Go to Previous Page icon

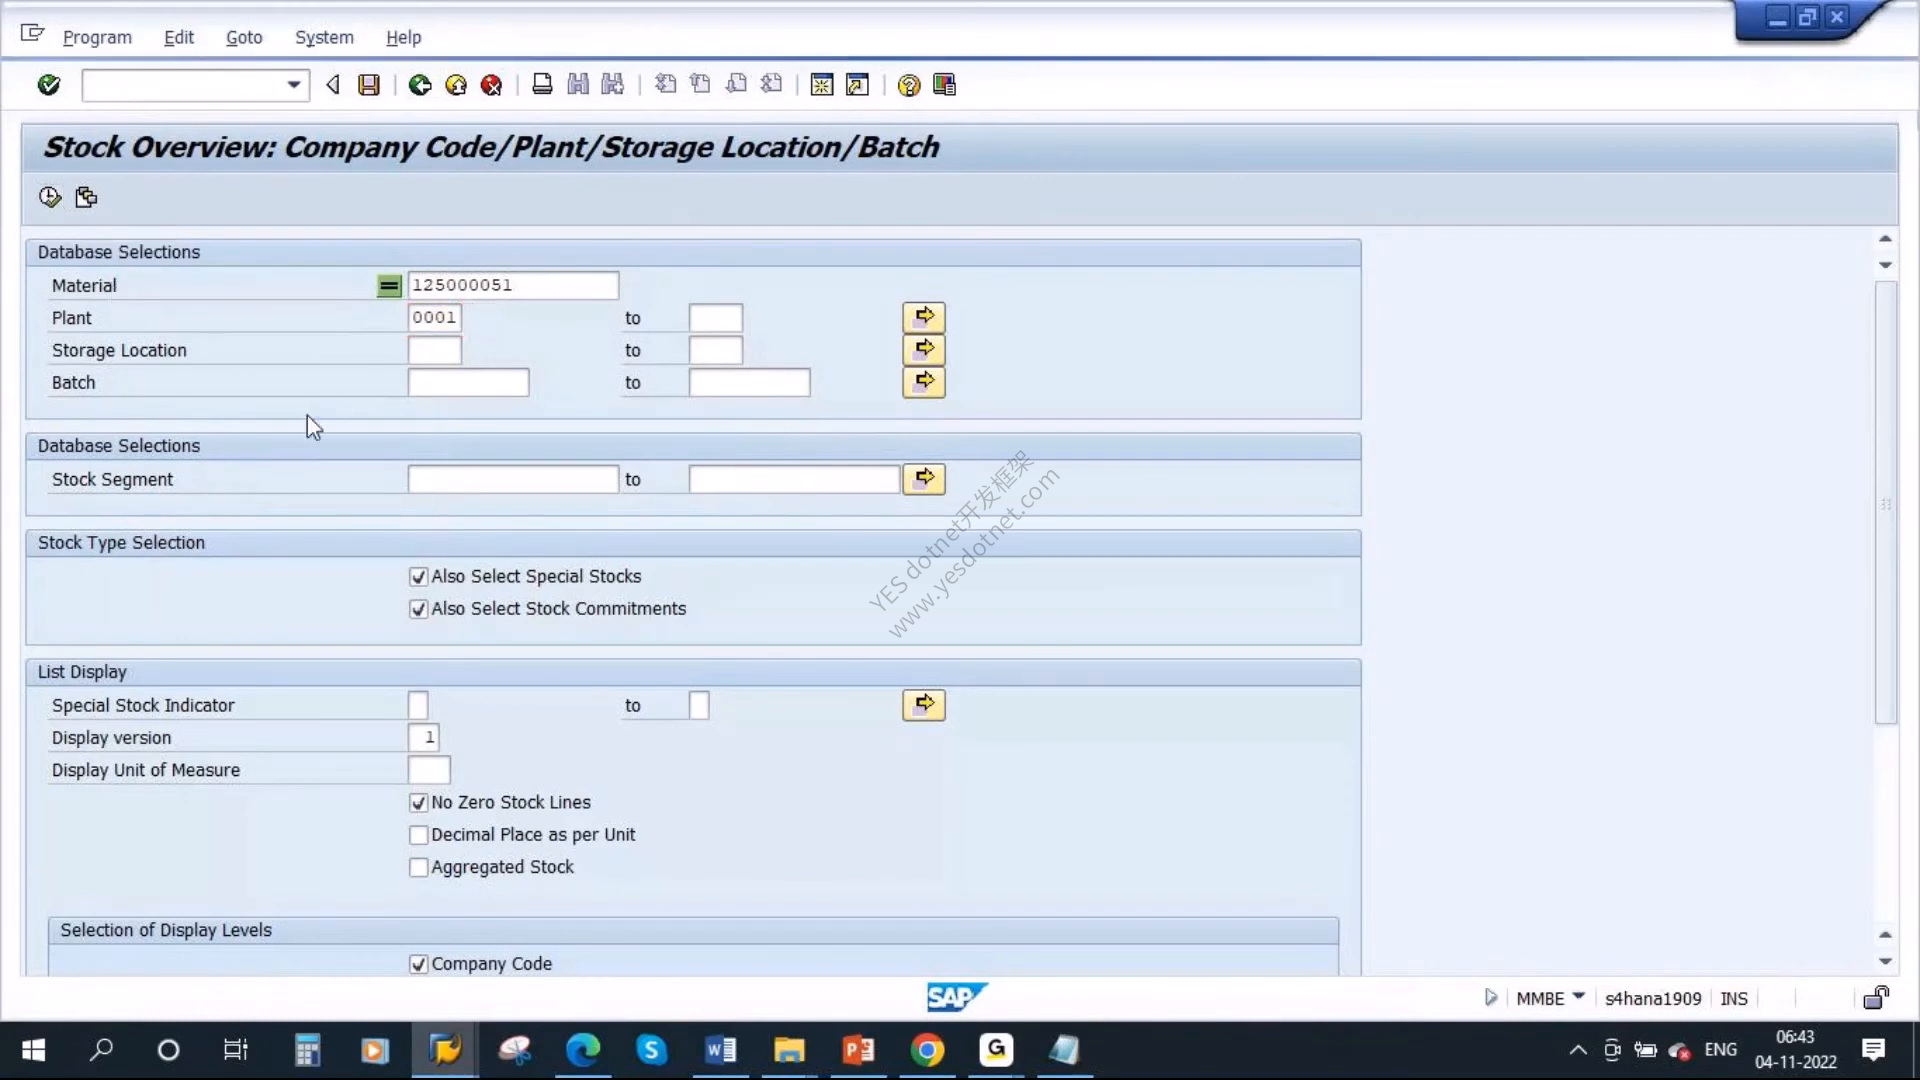pos(701,85)
